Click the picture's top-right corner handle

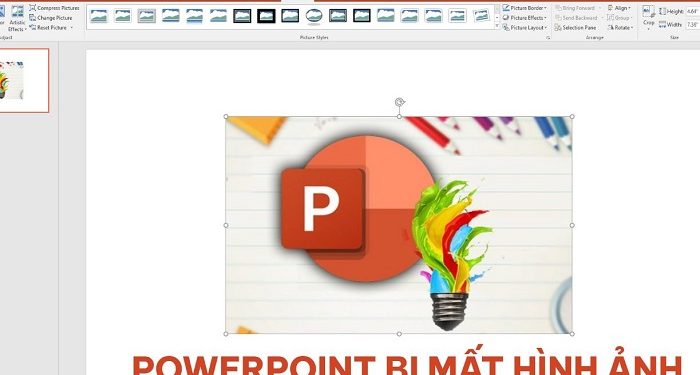[x=572, y=117]
